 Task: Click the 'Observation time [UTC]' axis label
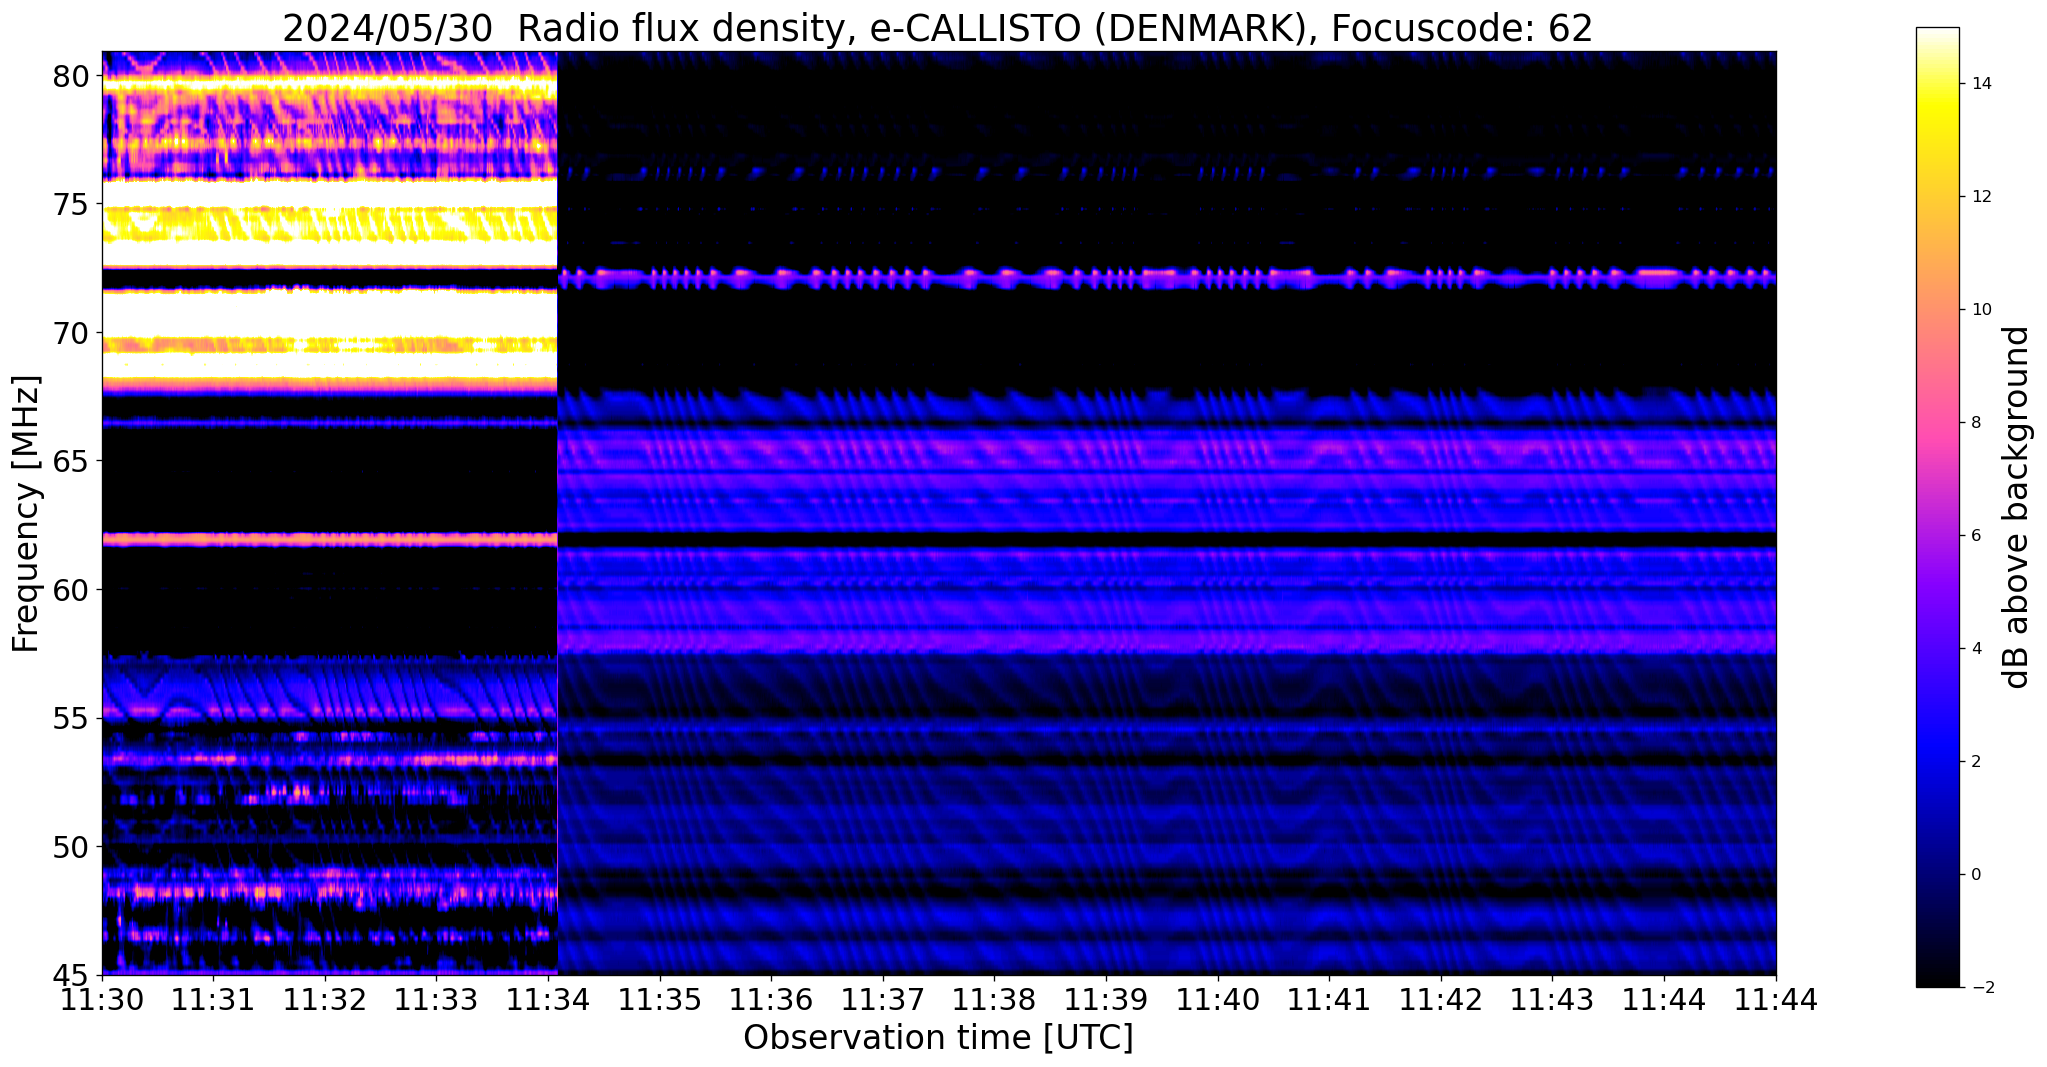point(938,1038)
